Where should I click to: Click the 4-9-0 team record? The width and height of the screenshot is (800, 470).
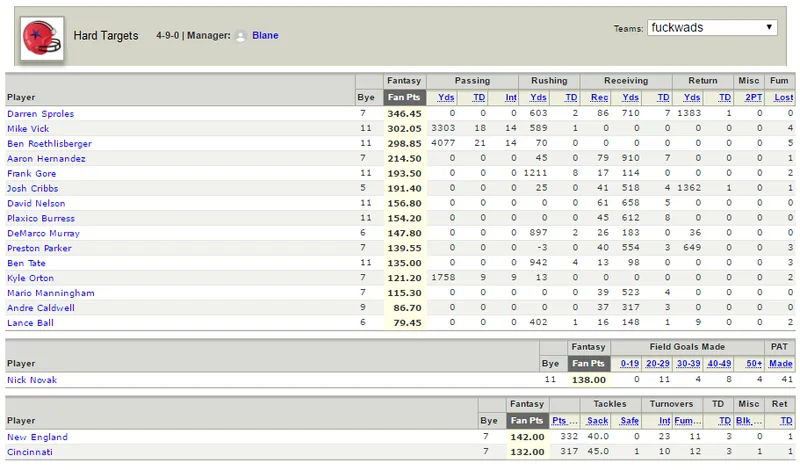[167, 35]
